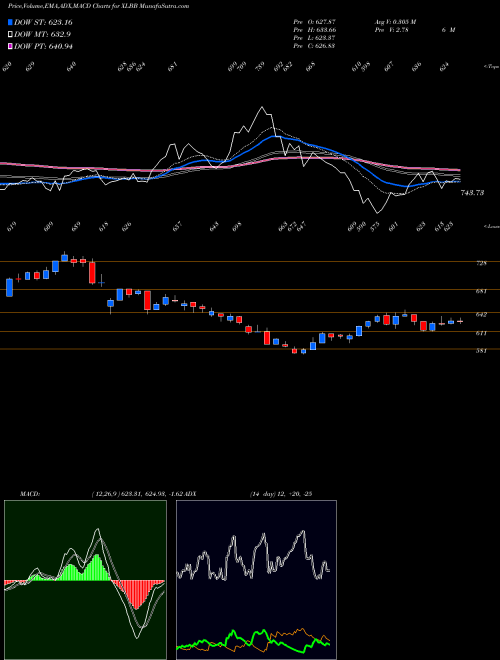Click the chart title mentioning MunafaSutra.com
Screen dimensions: 500x660
pyautogui.click(x=98, y=6)
